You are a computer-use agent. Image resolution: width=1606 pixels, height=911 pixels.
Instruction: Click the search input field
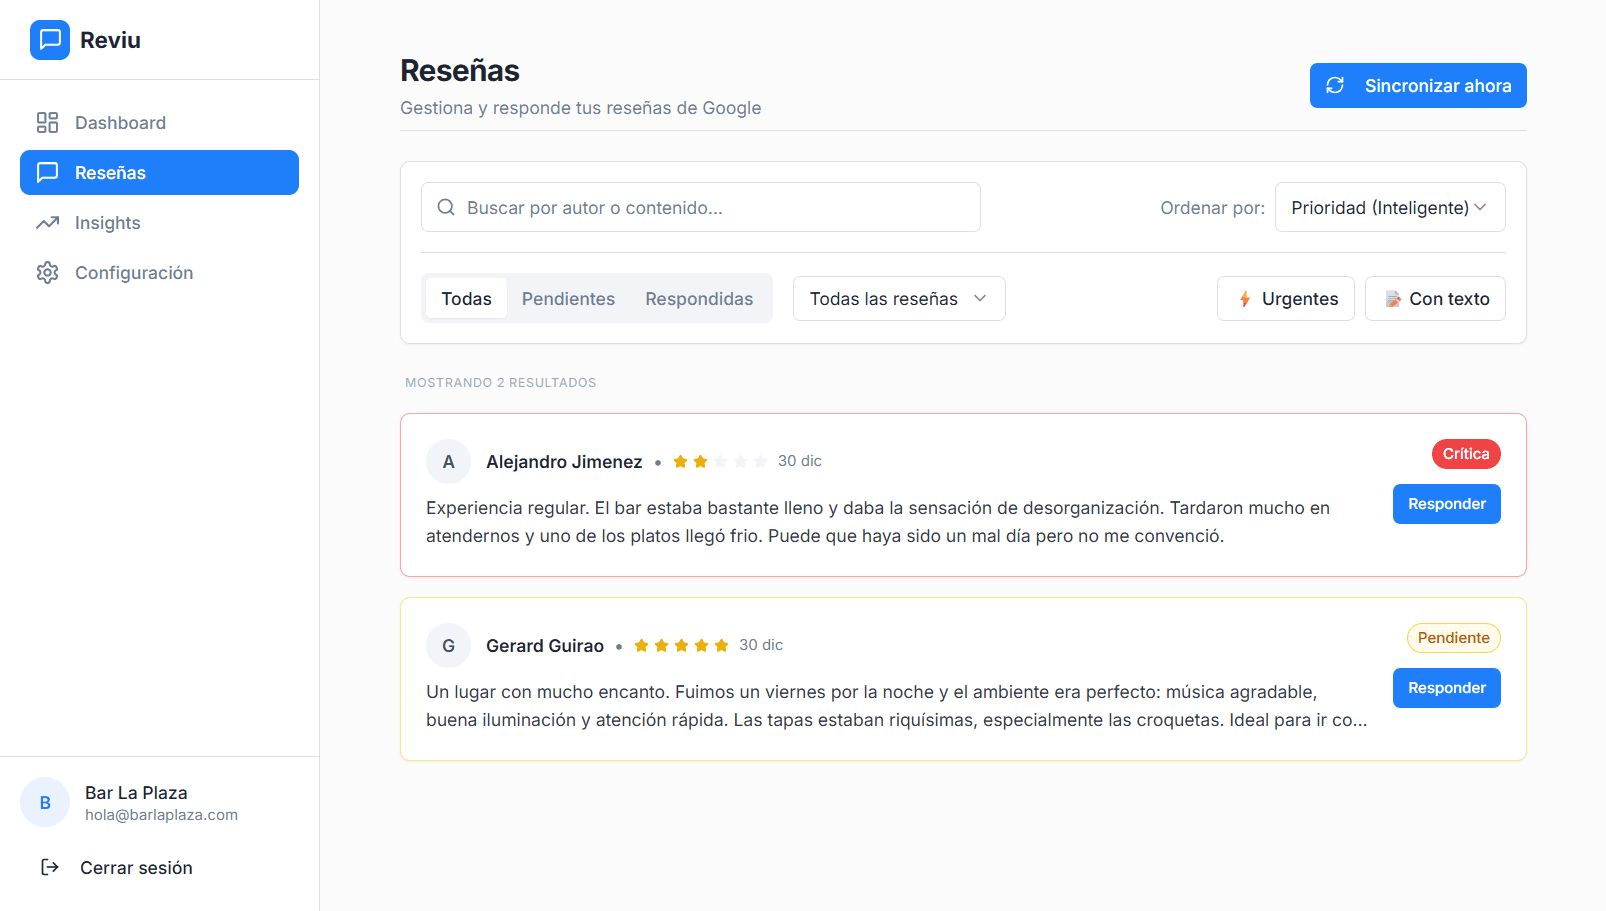(700, 207)
